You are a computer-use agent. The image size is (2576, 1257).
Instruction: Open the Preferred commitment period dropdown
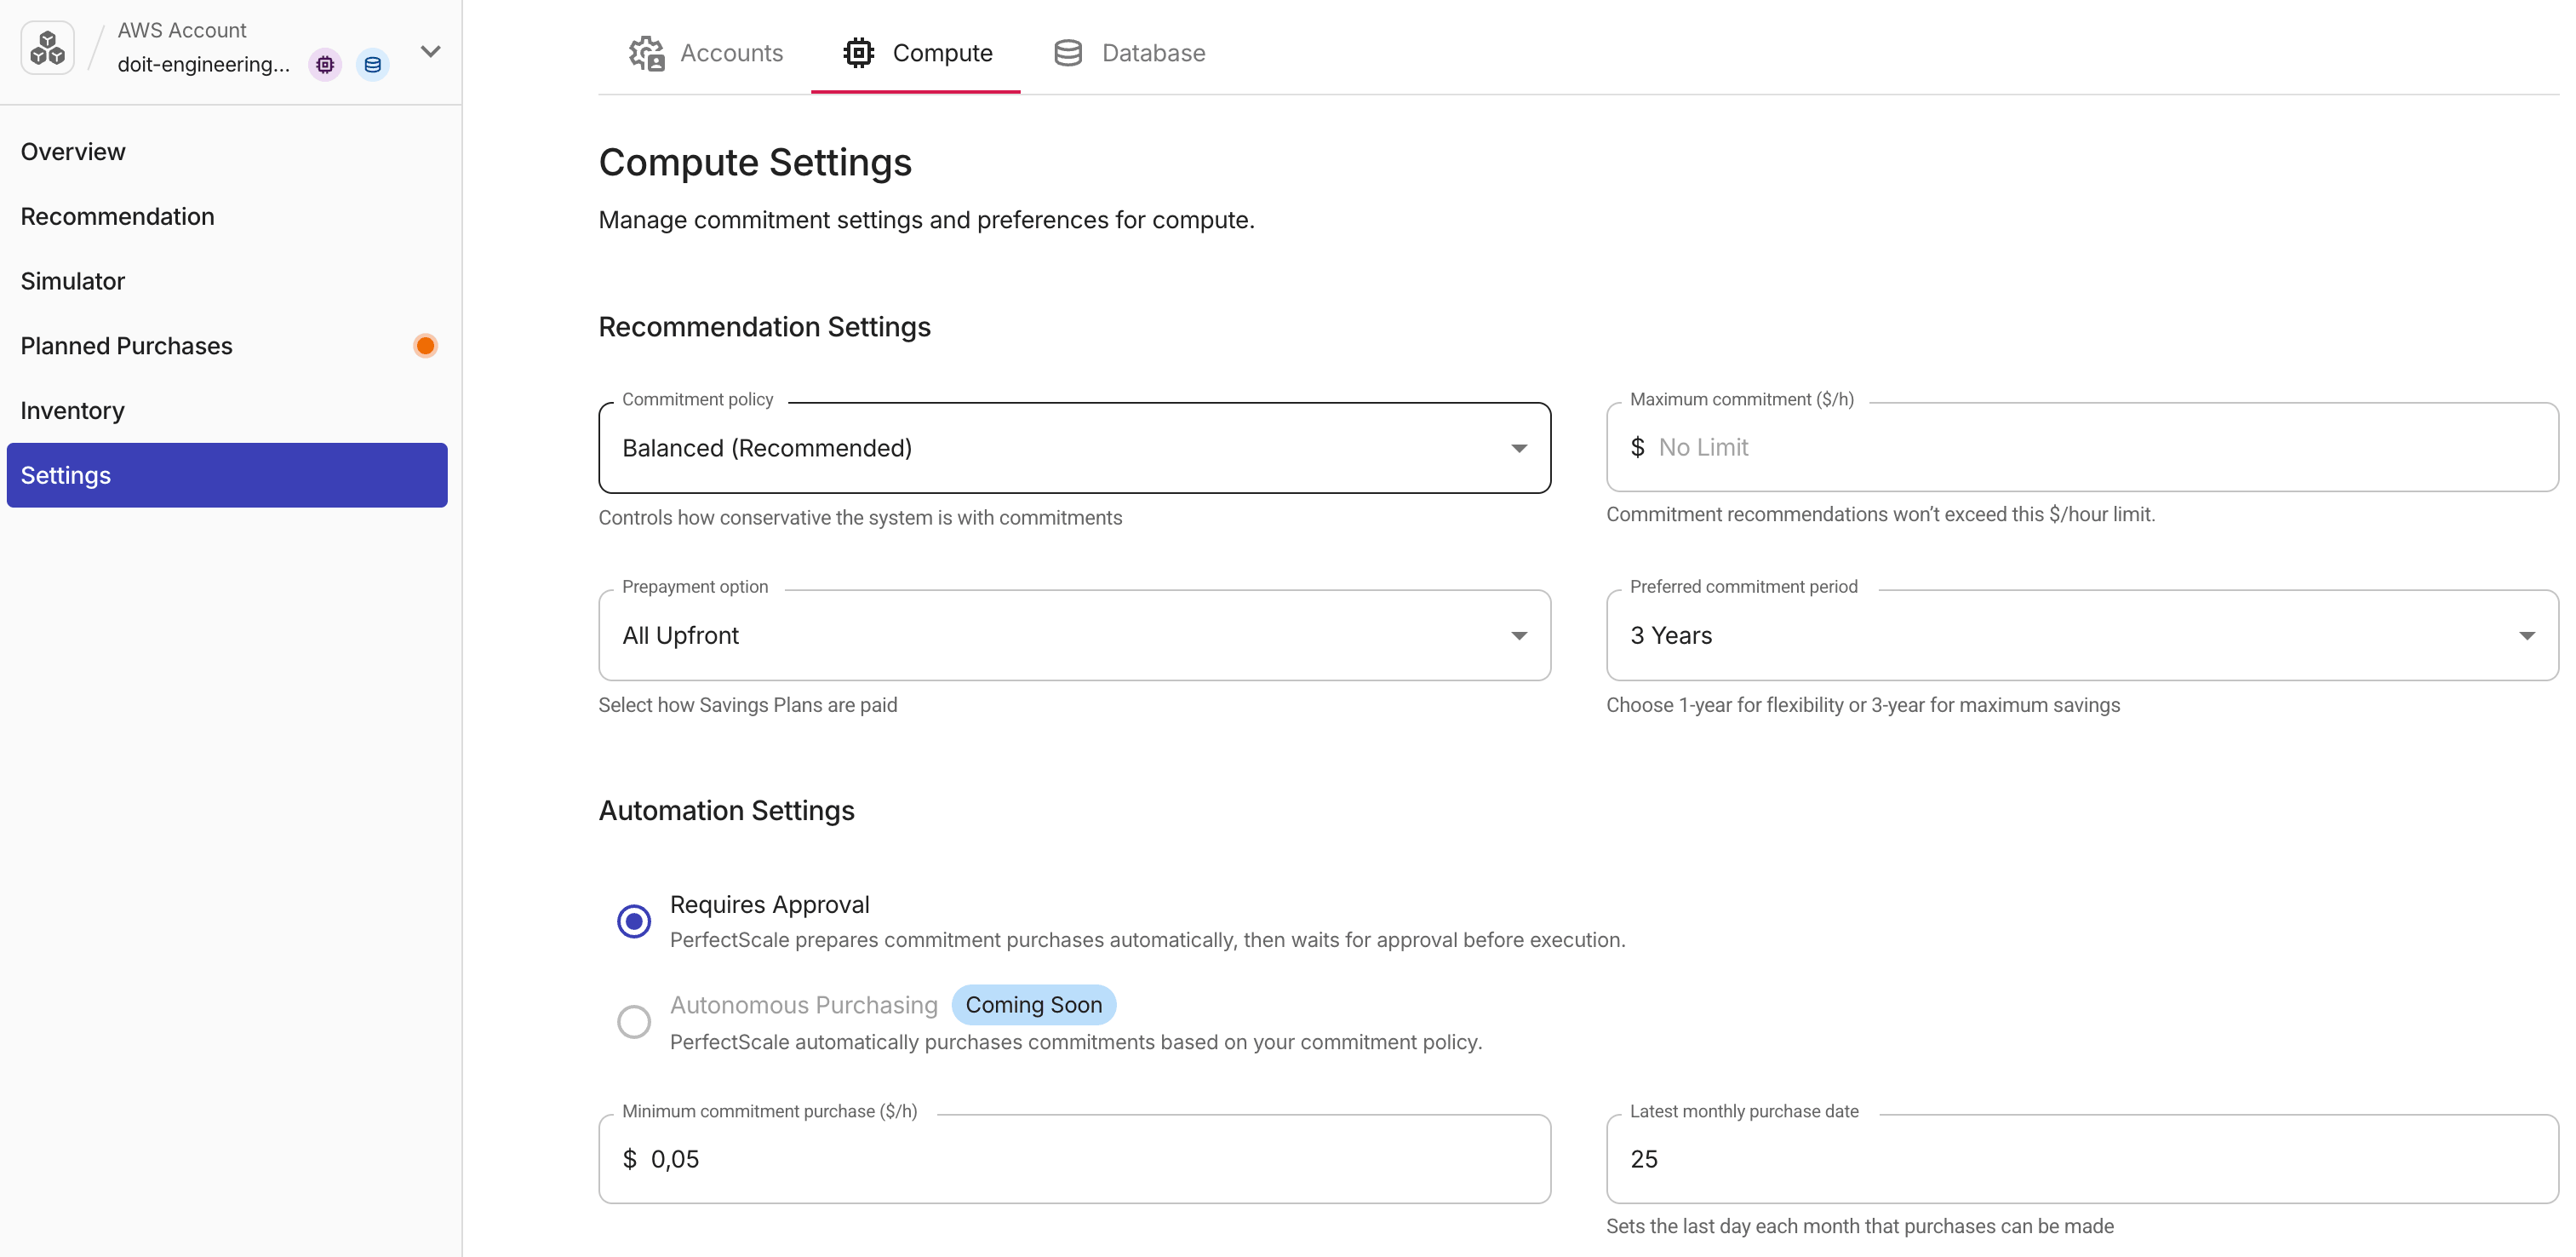2082,636
